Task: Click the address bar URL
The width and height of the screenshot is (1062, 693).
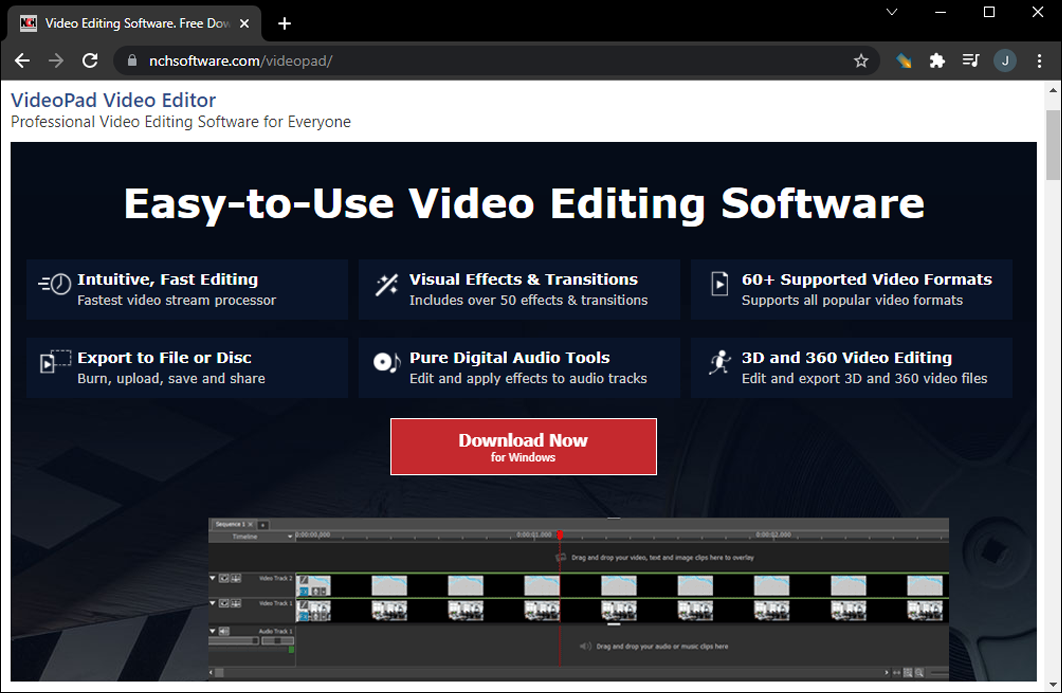Action: (x=240, y=61)
